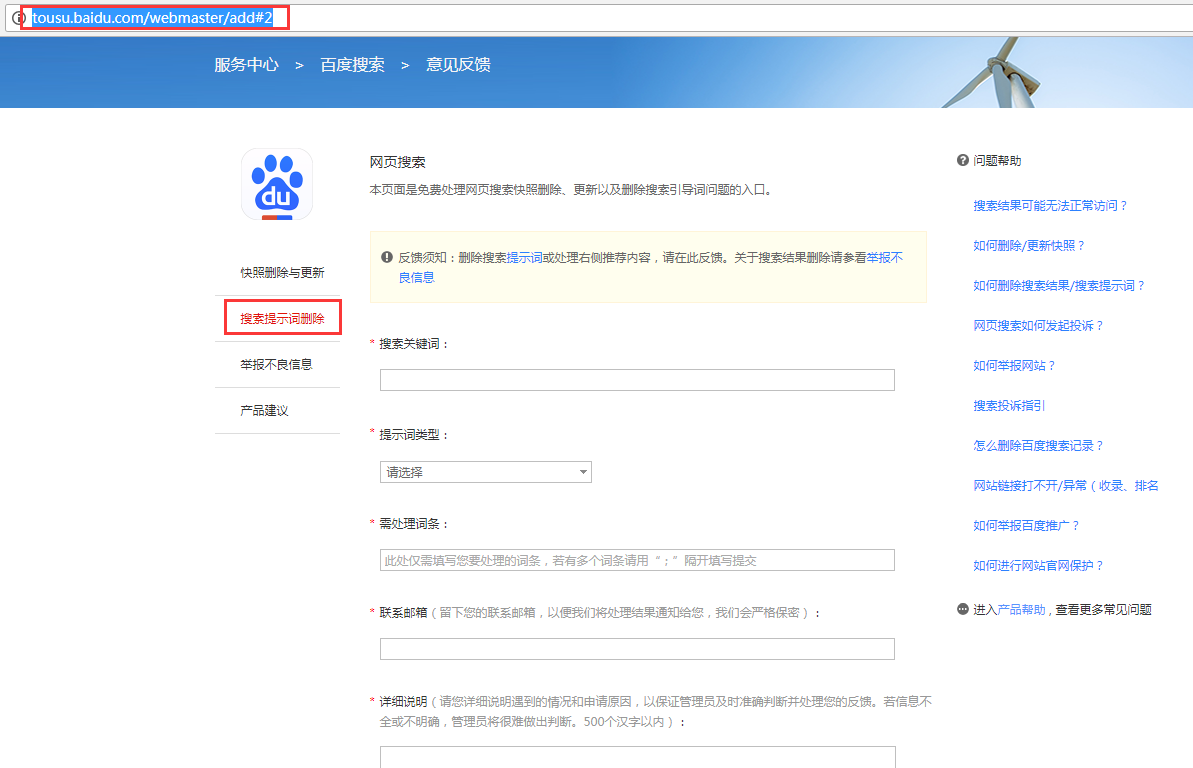Select 快照删除与更新 sidebar tab

(x=282, y=272)
